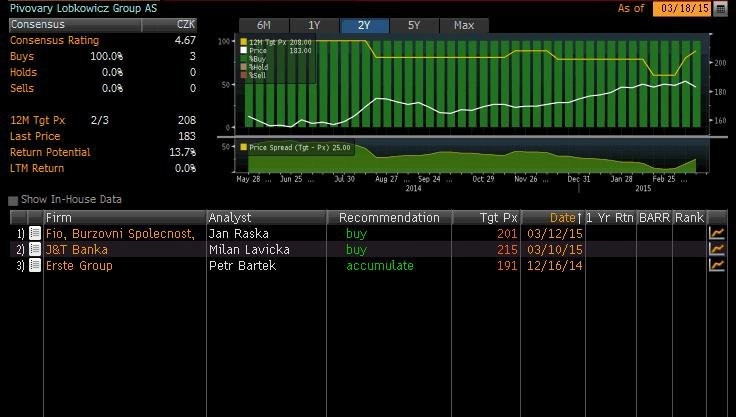Click target price 215
This screenshot has width=736, height=417.
pos(507,249)
